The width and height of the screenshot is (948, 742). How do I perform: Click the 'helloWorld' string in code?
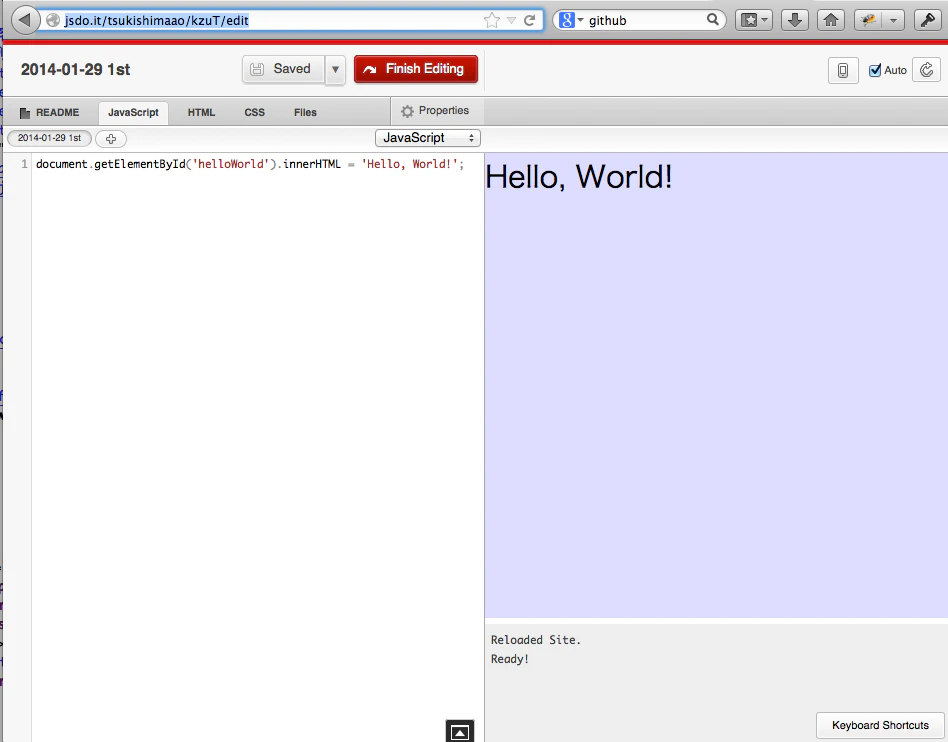coord(230,164)
